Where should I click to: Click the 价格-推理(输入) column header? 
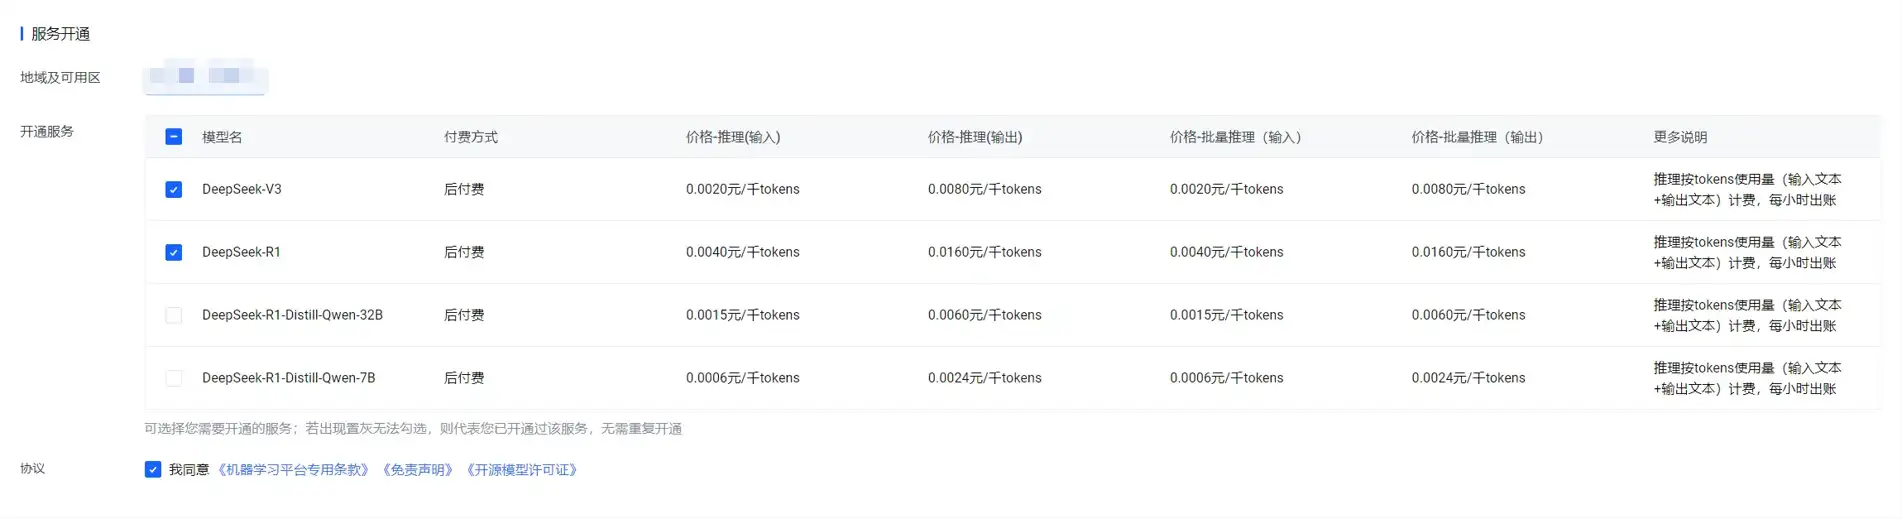pyautogui.click(x=732, y=138)
